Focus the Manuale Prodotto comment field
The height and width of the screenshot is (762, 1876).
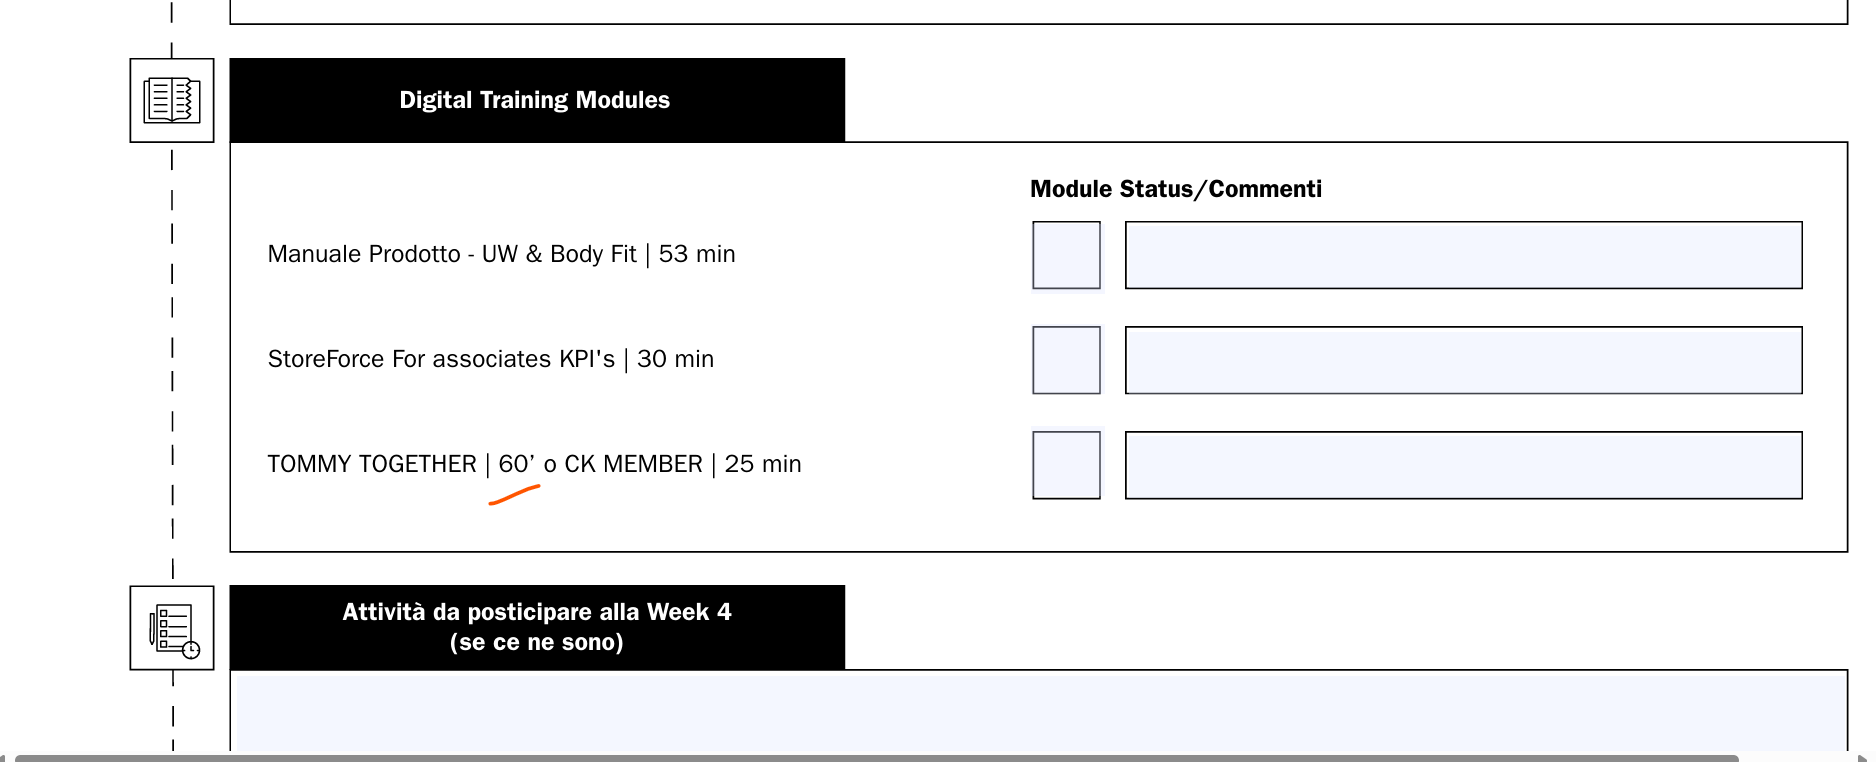(1464, 255)
